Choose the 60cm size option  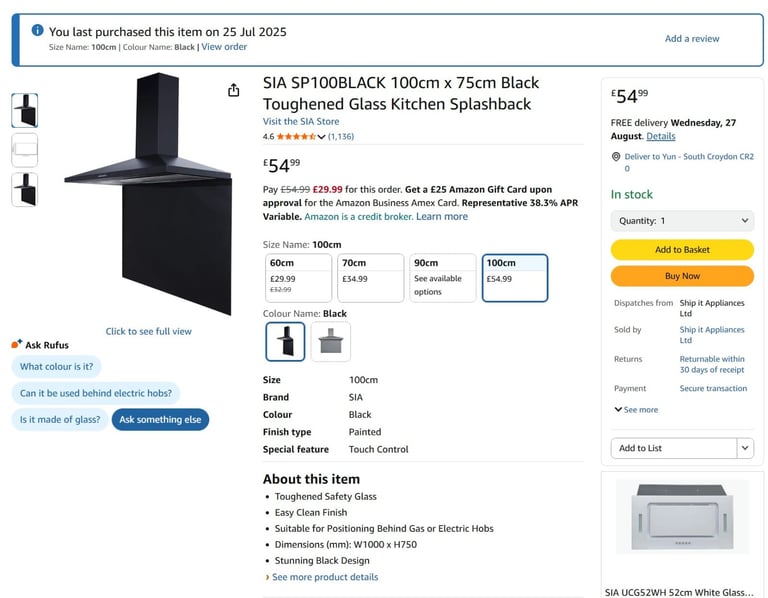click(x=298, y=278)
